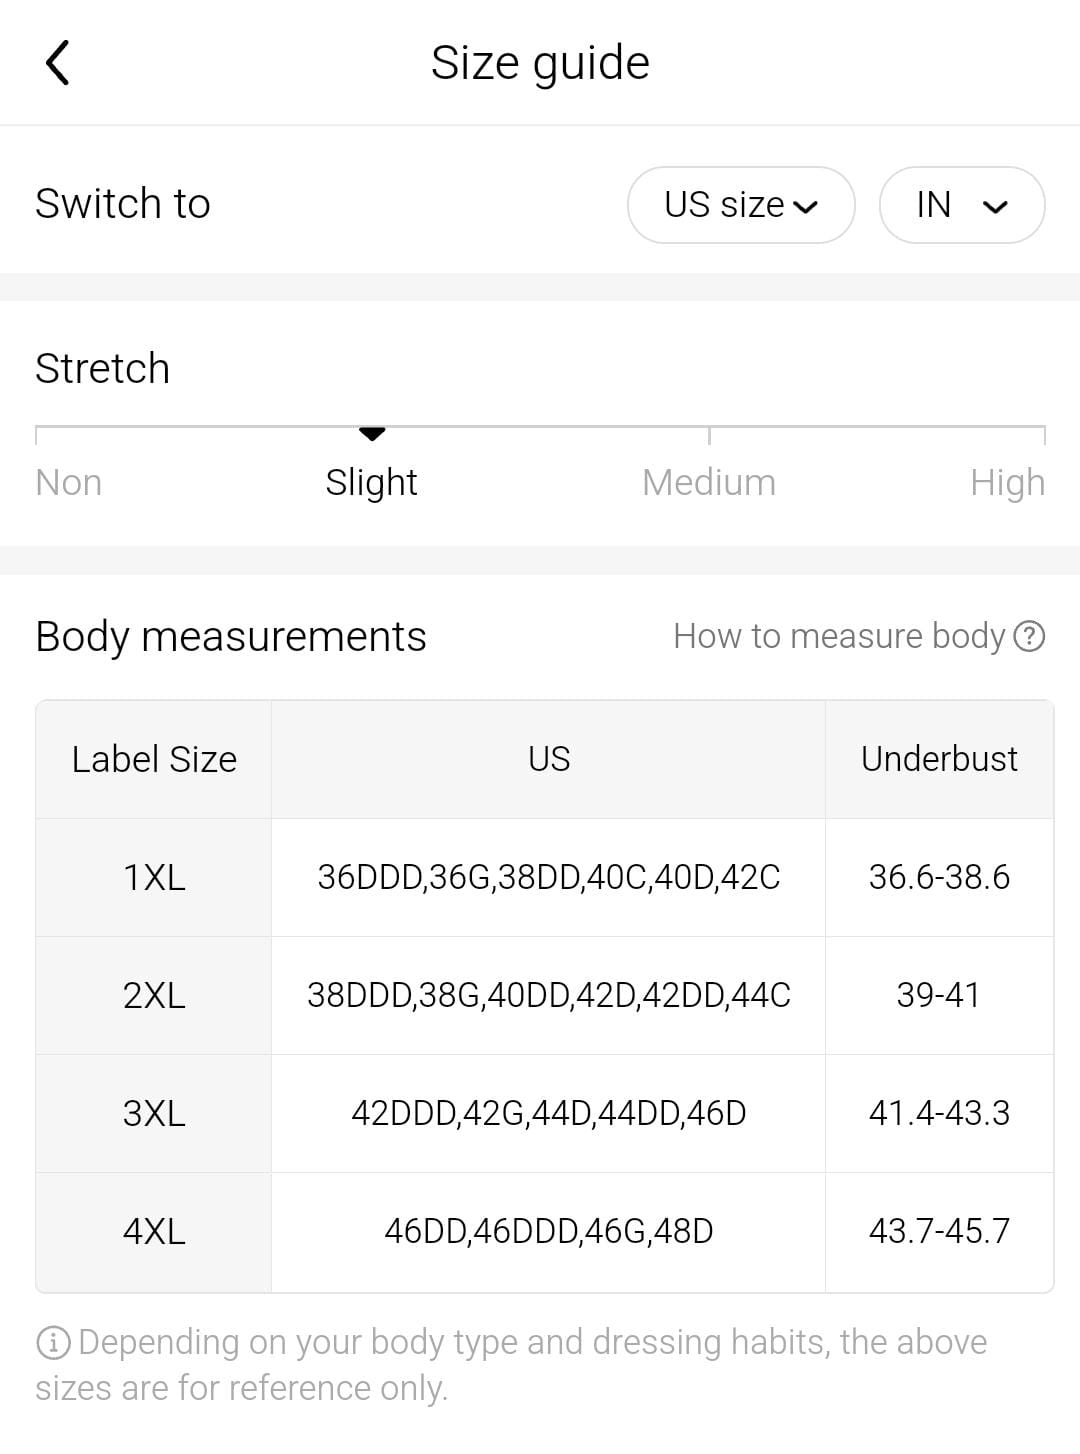Select the 1XL label size row
This screenshot has height=1454, width=1080.
tap(154, 877)
